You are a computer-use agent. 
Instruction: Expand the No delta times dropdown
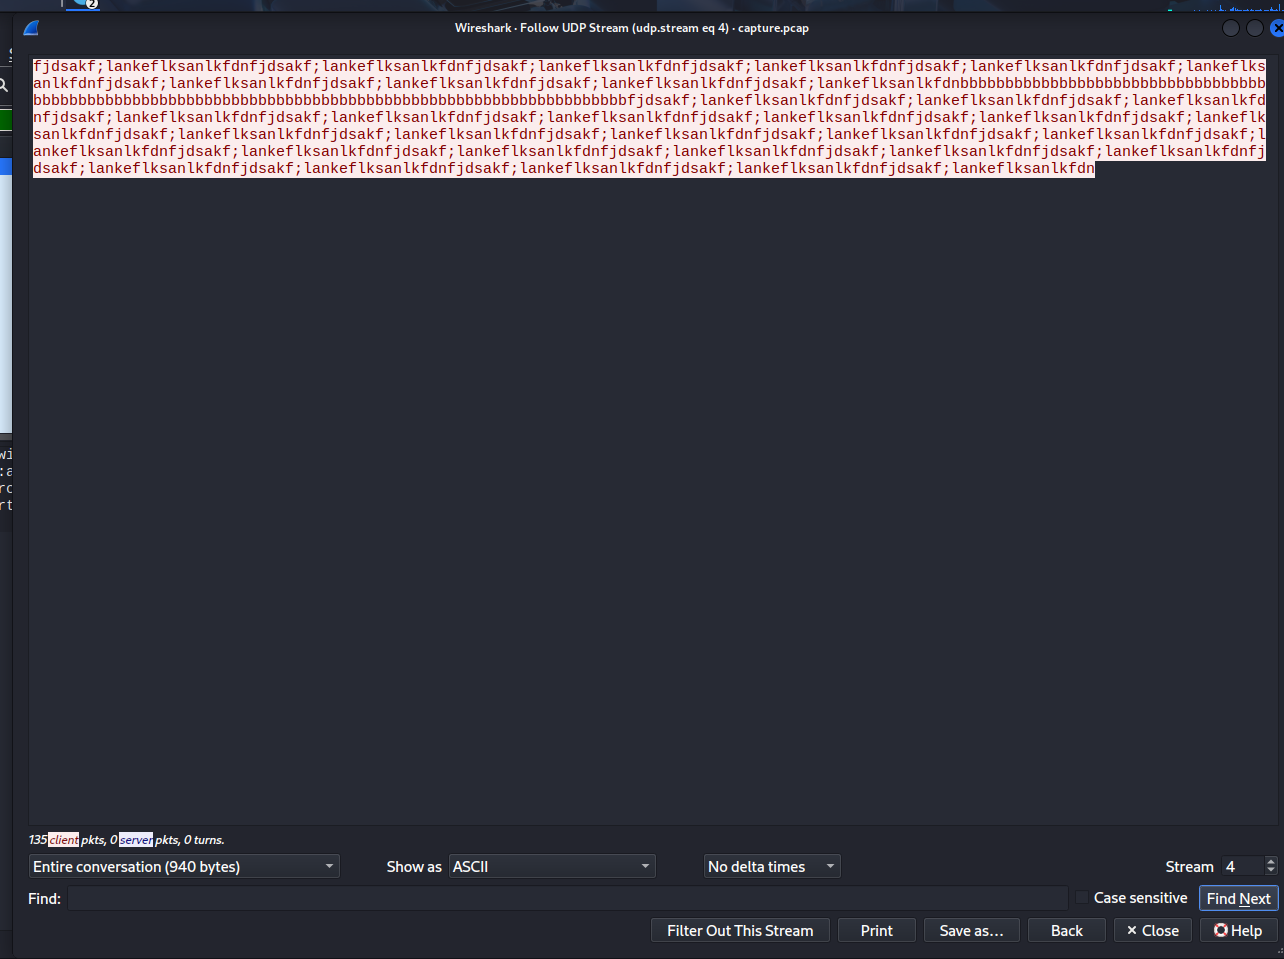click(x=772, y=866)
